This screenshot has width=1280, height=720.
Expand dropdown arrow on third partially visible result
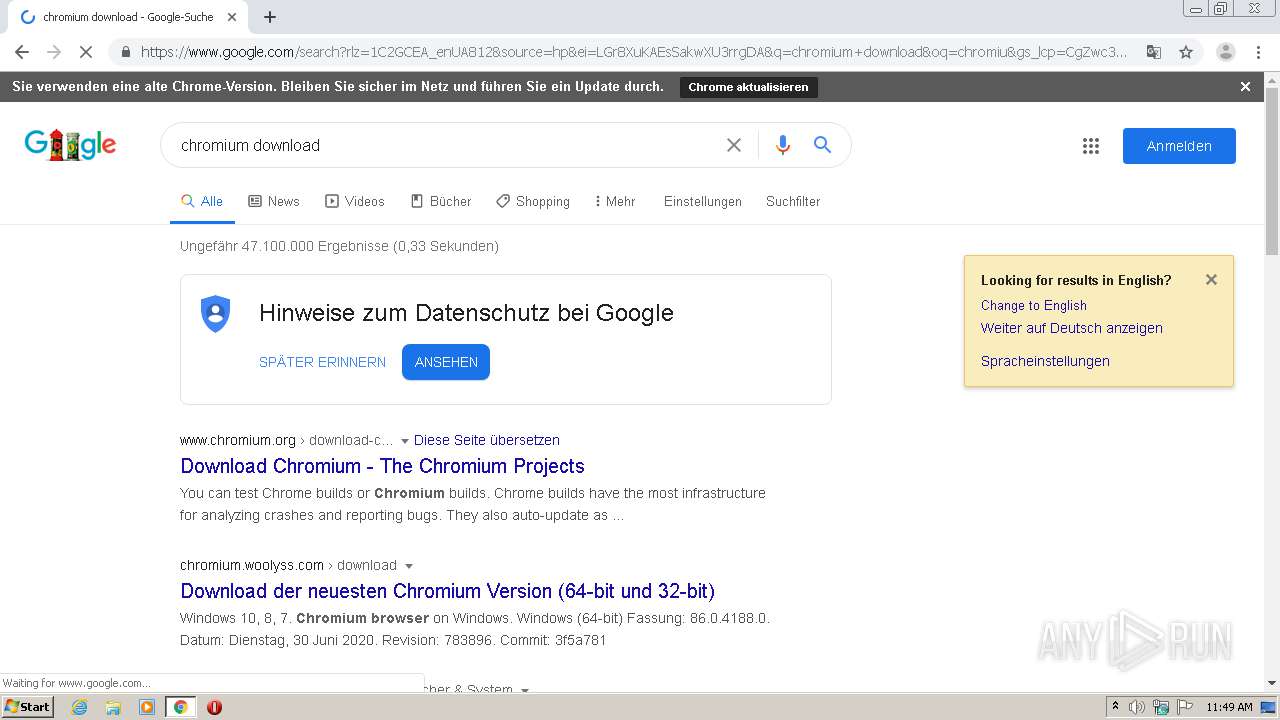coord(525,689)
